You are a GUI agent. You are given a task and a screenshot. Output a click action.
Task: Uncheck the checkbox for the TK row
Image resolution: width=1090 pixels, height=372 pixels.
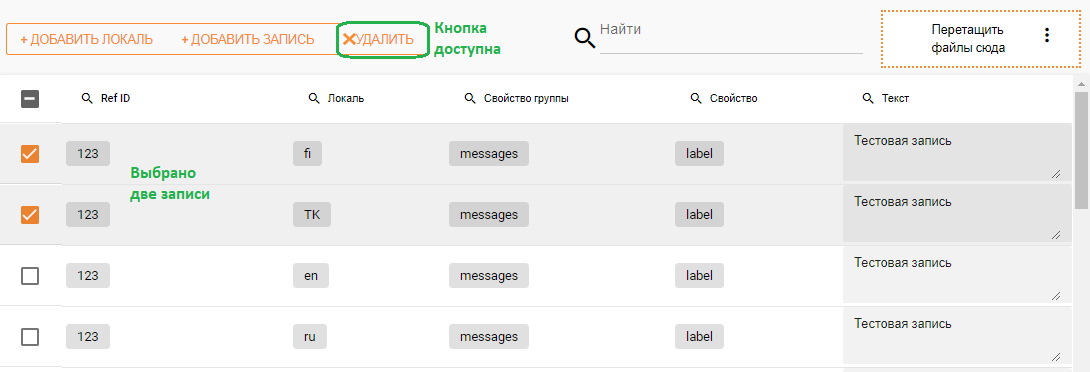tap(30, 215)
